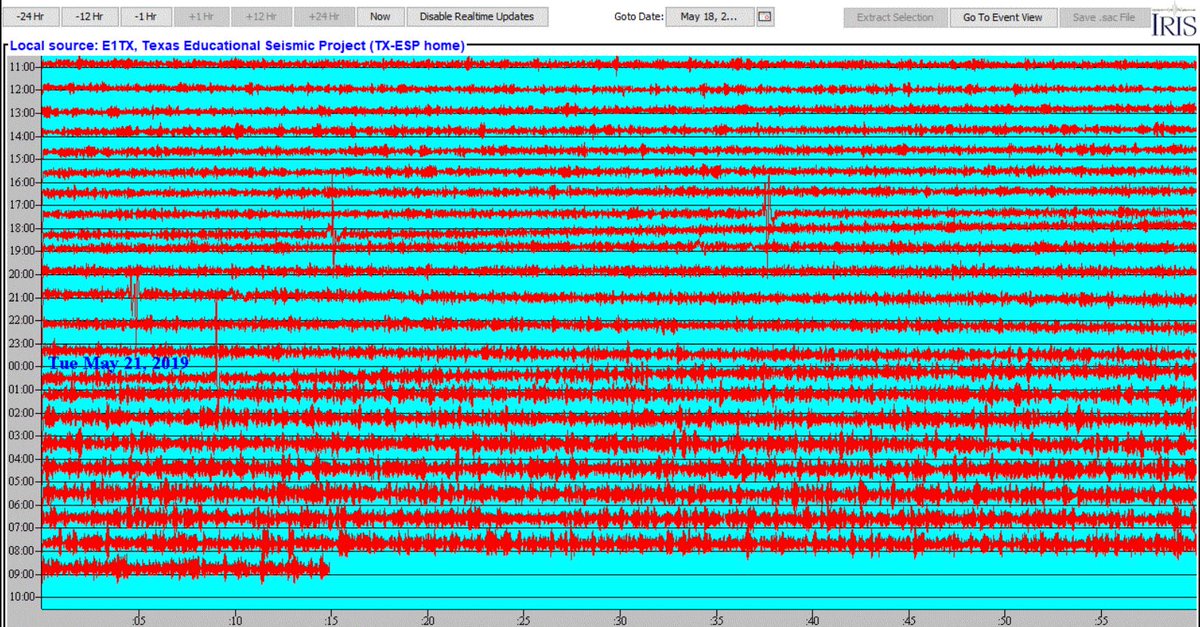Image resolution: width=1200 pixels, height=627 pixels.
Task: Click Disable Realtime Updates
Action: [476, 17]
